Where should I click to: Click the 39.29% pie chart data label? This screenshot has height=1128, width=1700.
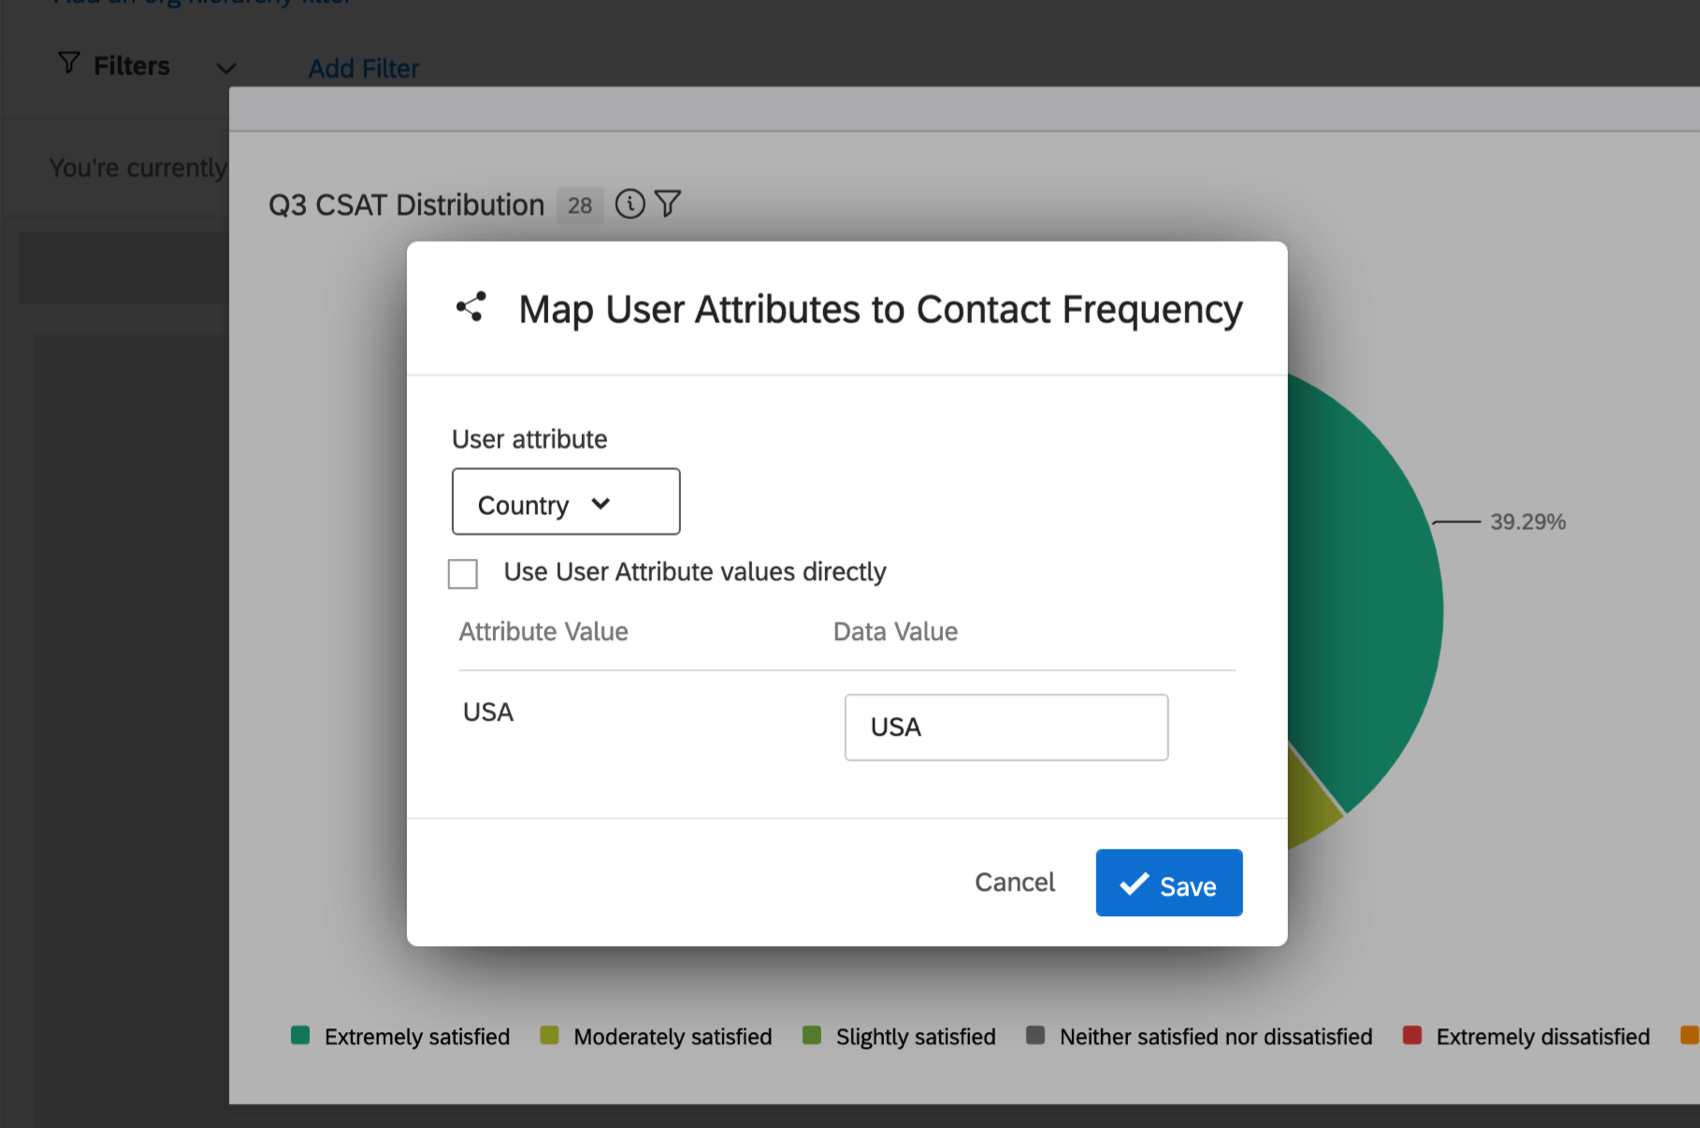pos(1527,521)
